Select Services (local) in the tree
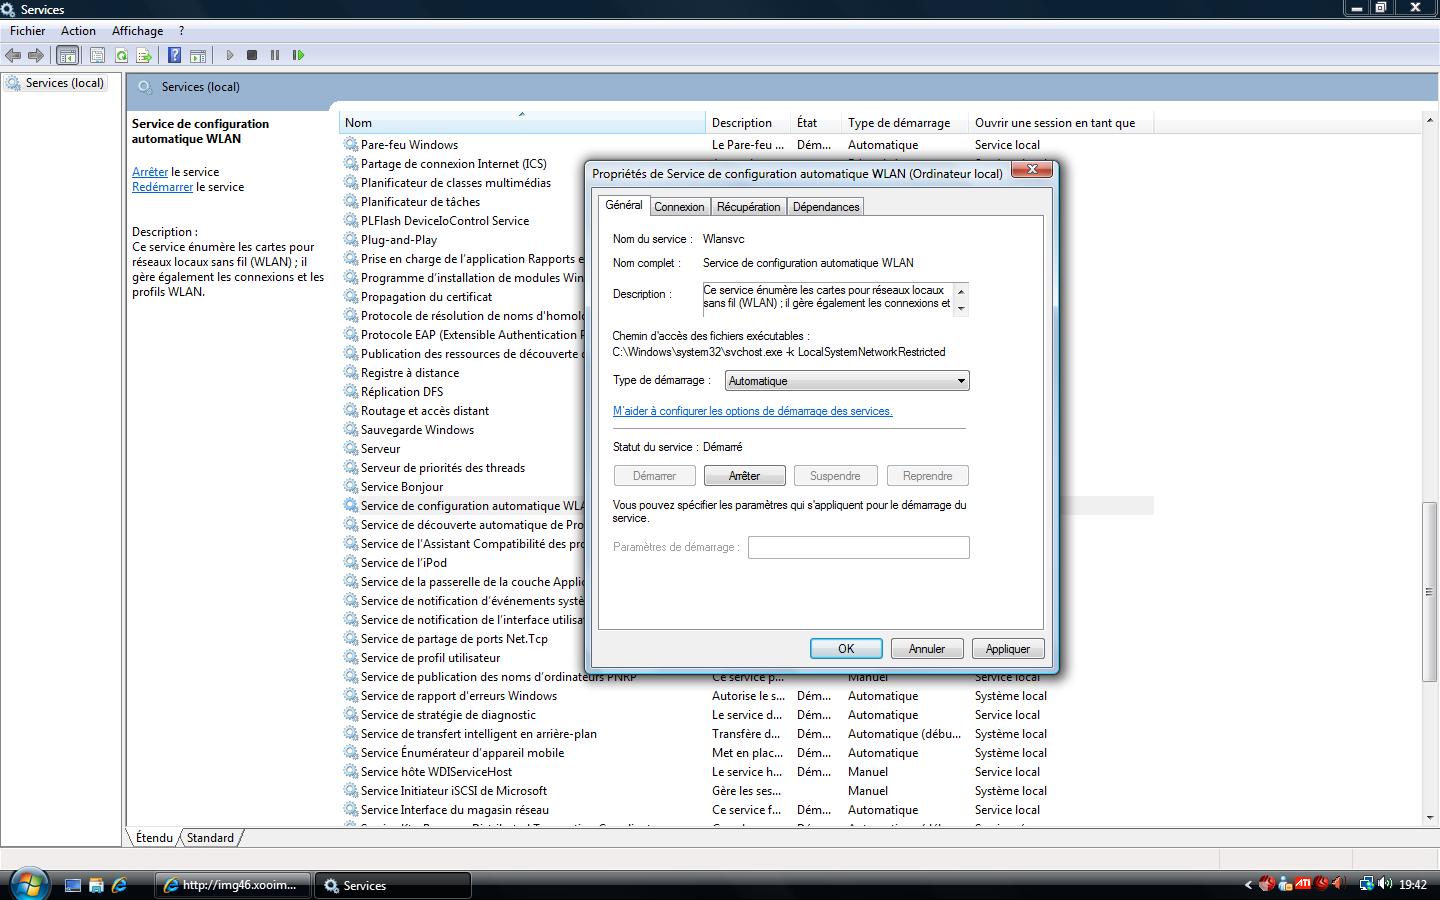This screenshot has height=900, width=1440. [x=64, y=83]
